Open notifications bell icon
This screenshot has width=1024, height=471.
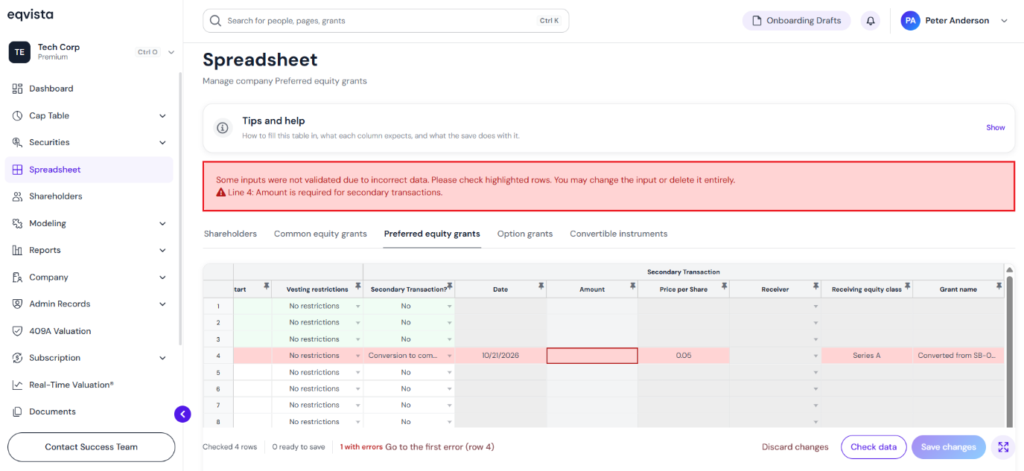pyautogui.click(x=871, y=21)
